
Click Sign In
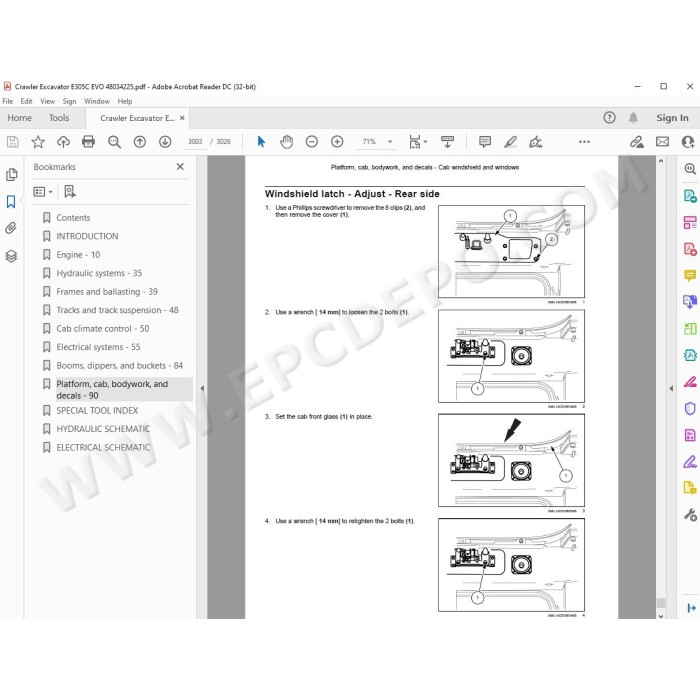pyautogui.click(x=672, y=118)
